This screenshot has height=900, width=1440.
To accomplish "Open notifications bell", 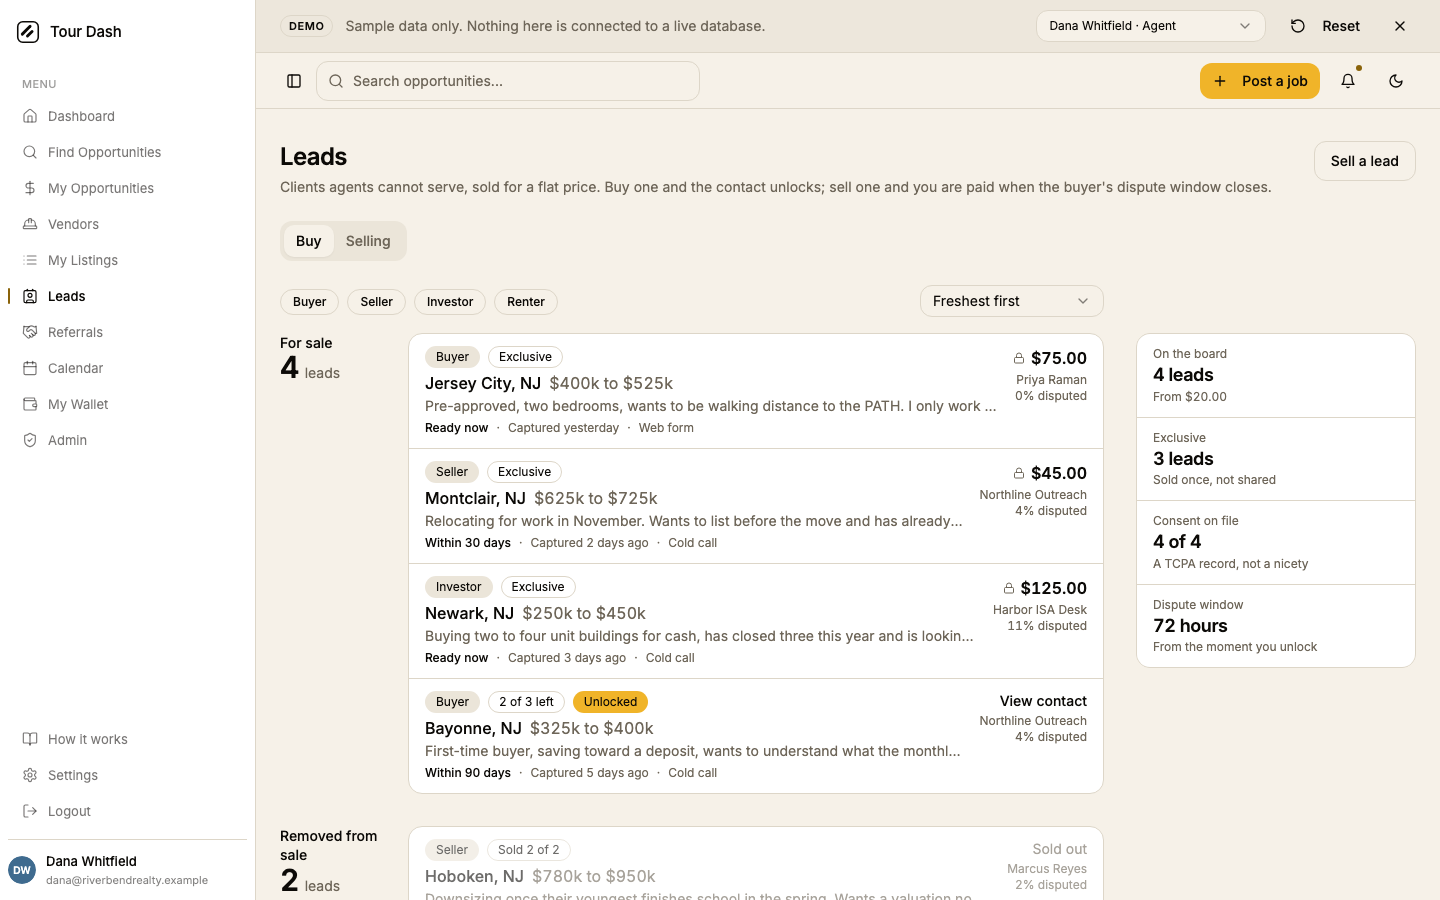I will click(x=1348, y=81).
